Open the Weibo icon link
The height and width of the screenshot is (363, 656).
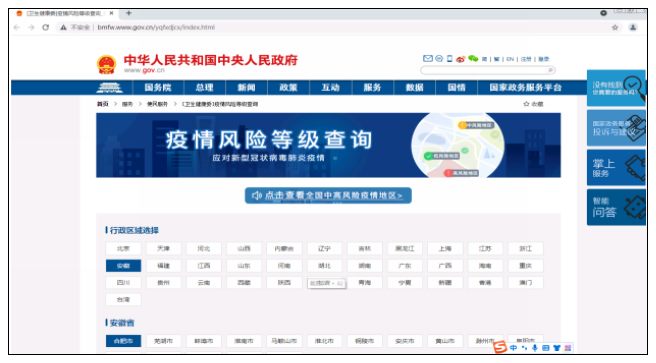[x=461, y=59]
